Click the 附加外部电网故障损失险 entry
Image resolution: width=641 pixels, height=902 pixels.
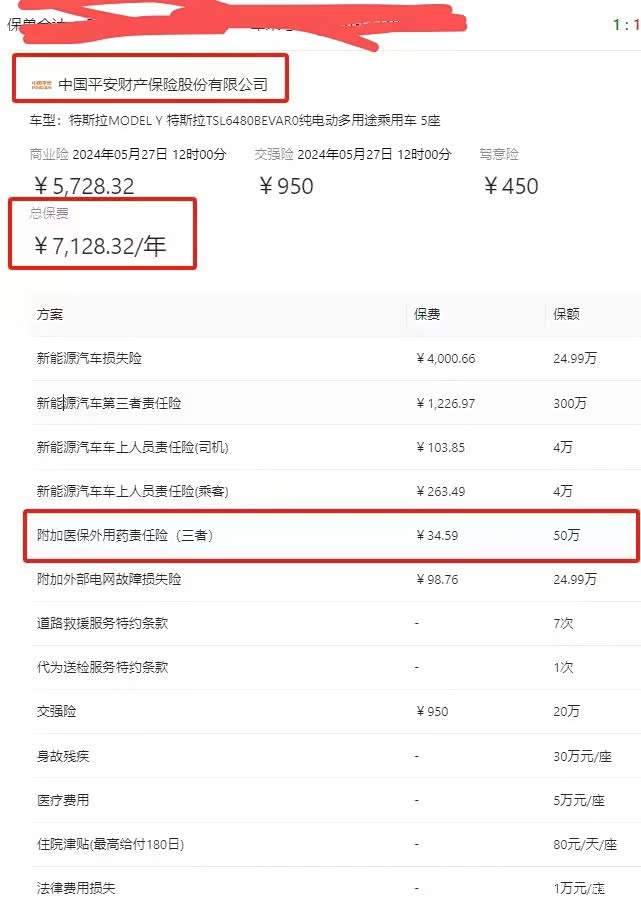tap(109, 580)
